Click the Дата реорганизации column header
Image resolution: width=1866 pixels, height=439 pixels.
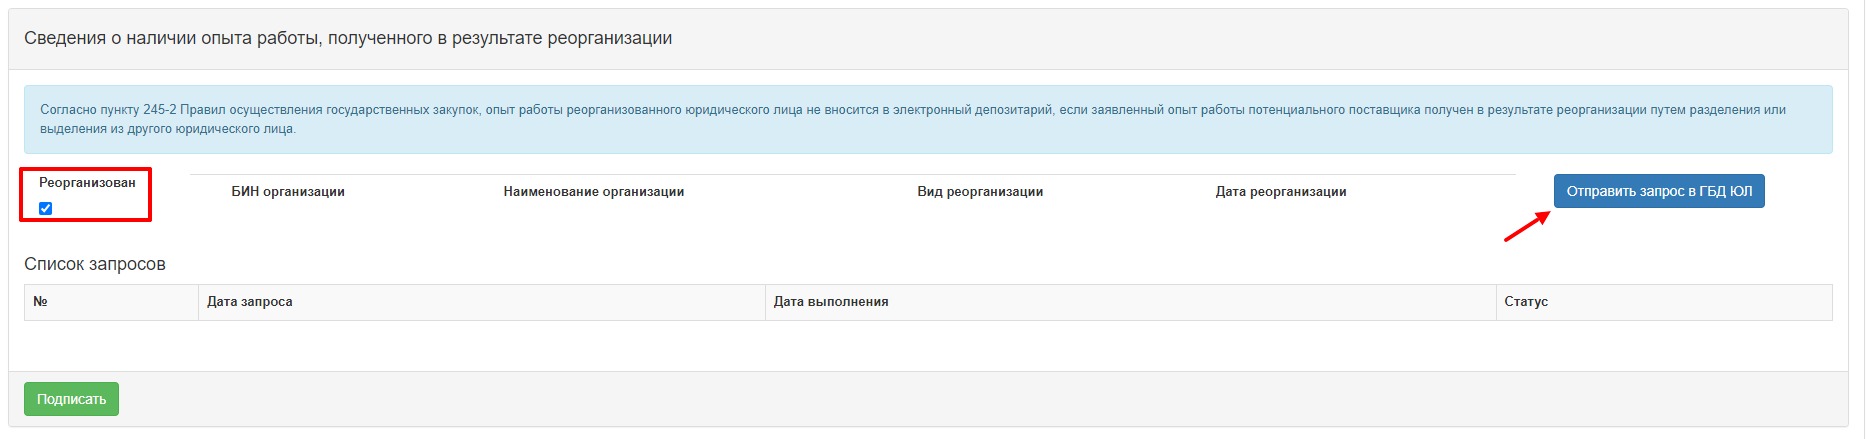(1280, 191)
